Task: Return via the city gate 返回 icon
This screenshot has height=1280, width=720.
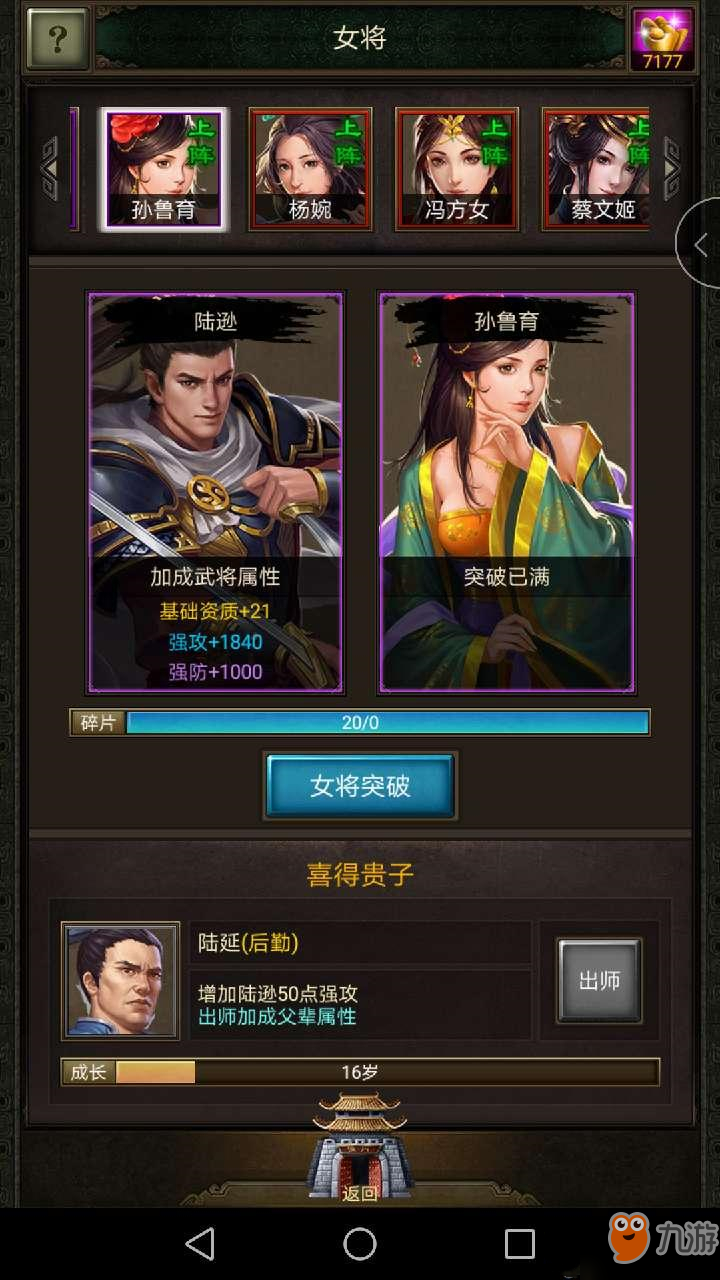Action: coord(360,1148)
